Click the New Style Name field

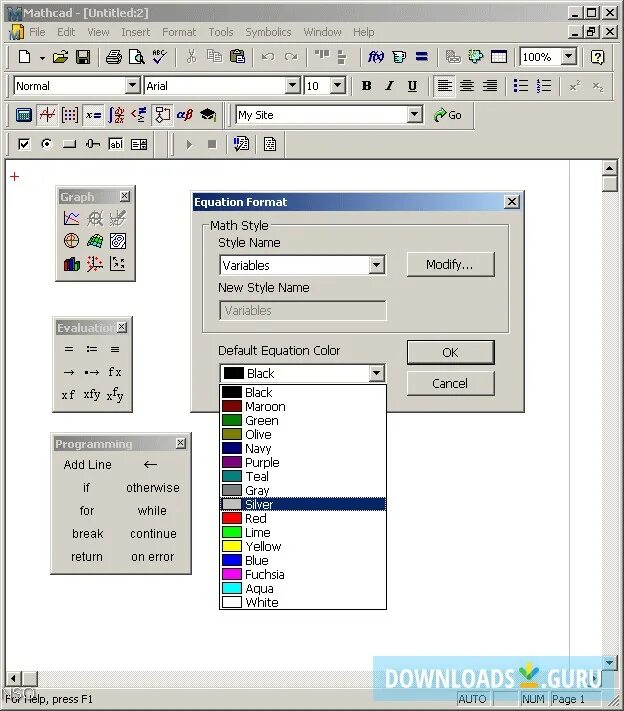[303, 311]
